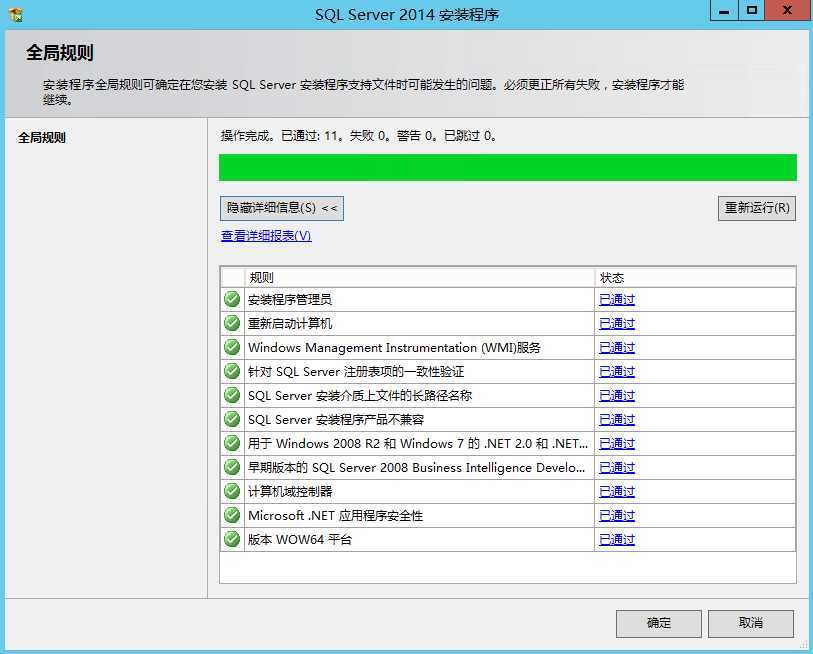Screen dimensions: 813x654
Task: Select 用于 Windows 2008 R2 rule text
Action: [418, 444]
